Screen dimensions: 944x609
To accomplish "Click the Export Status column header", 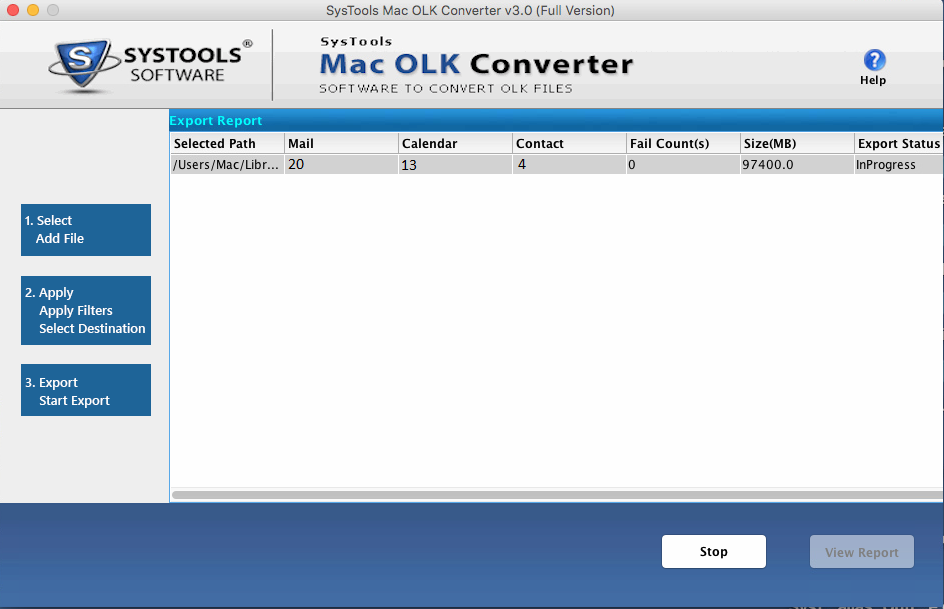I will pos(899,143).
